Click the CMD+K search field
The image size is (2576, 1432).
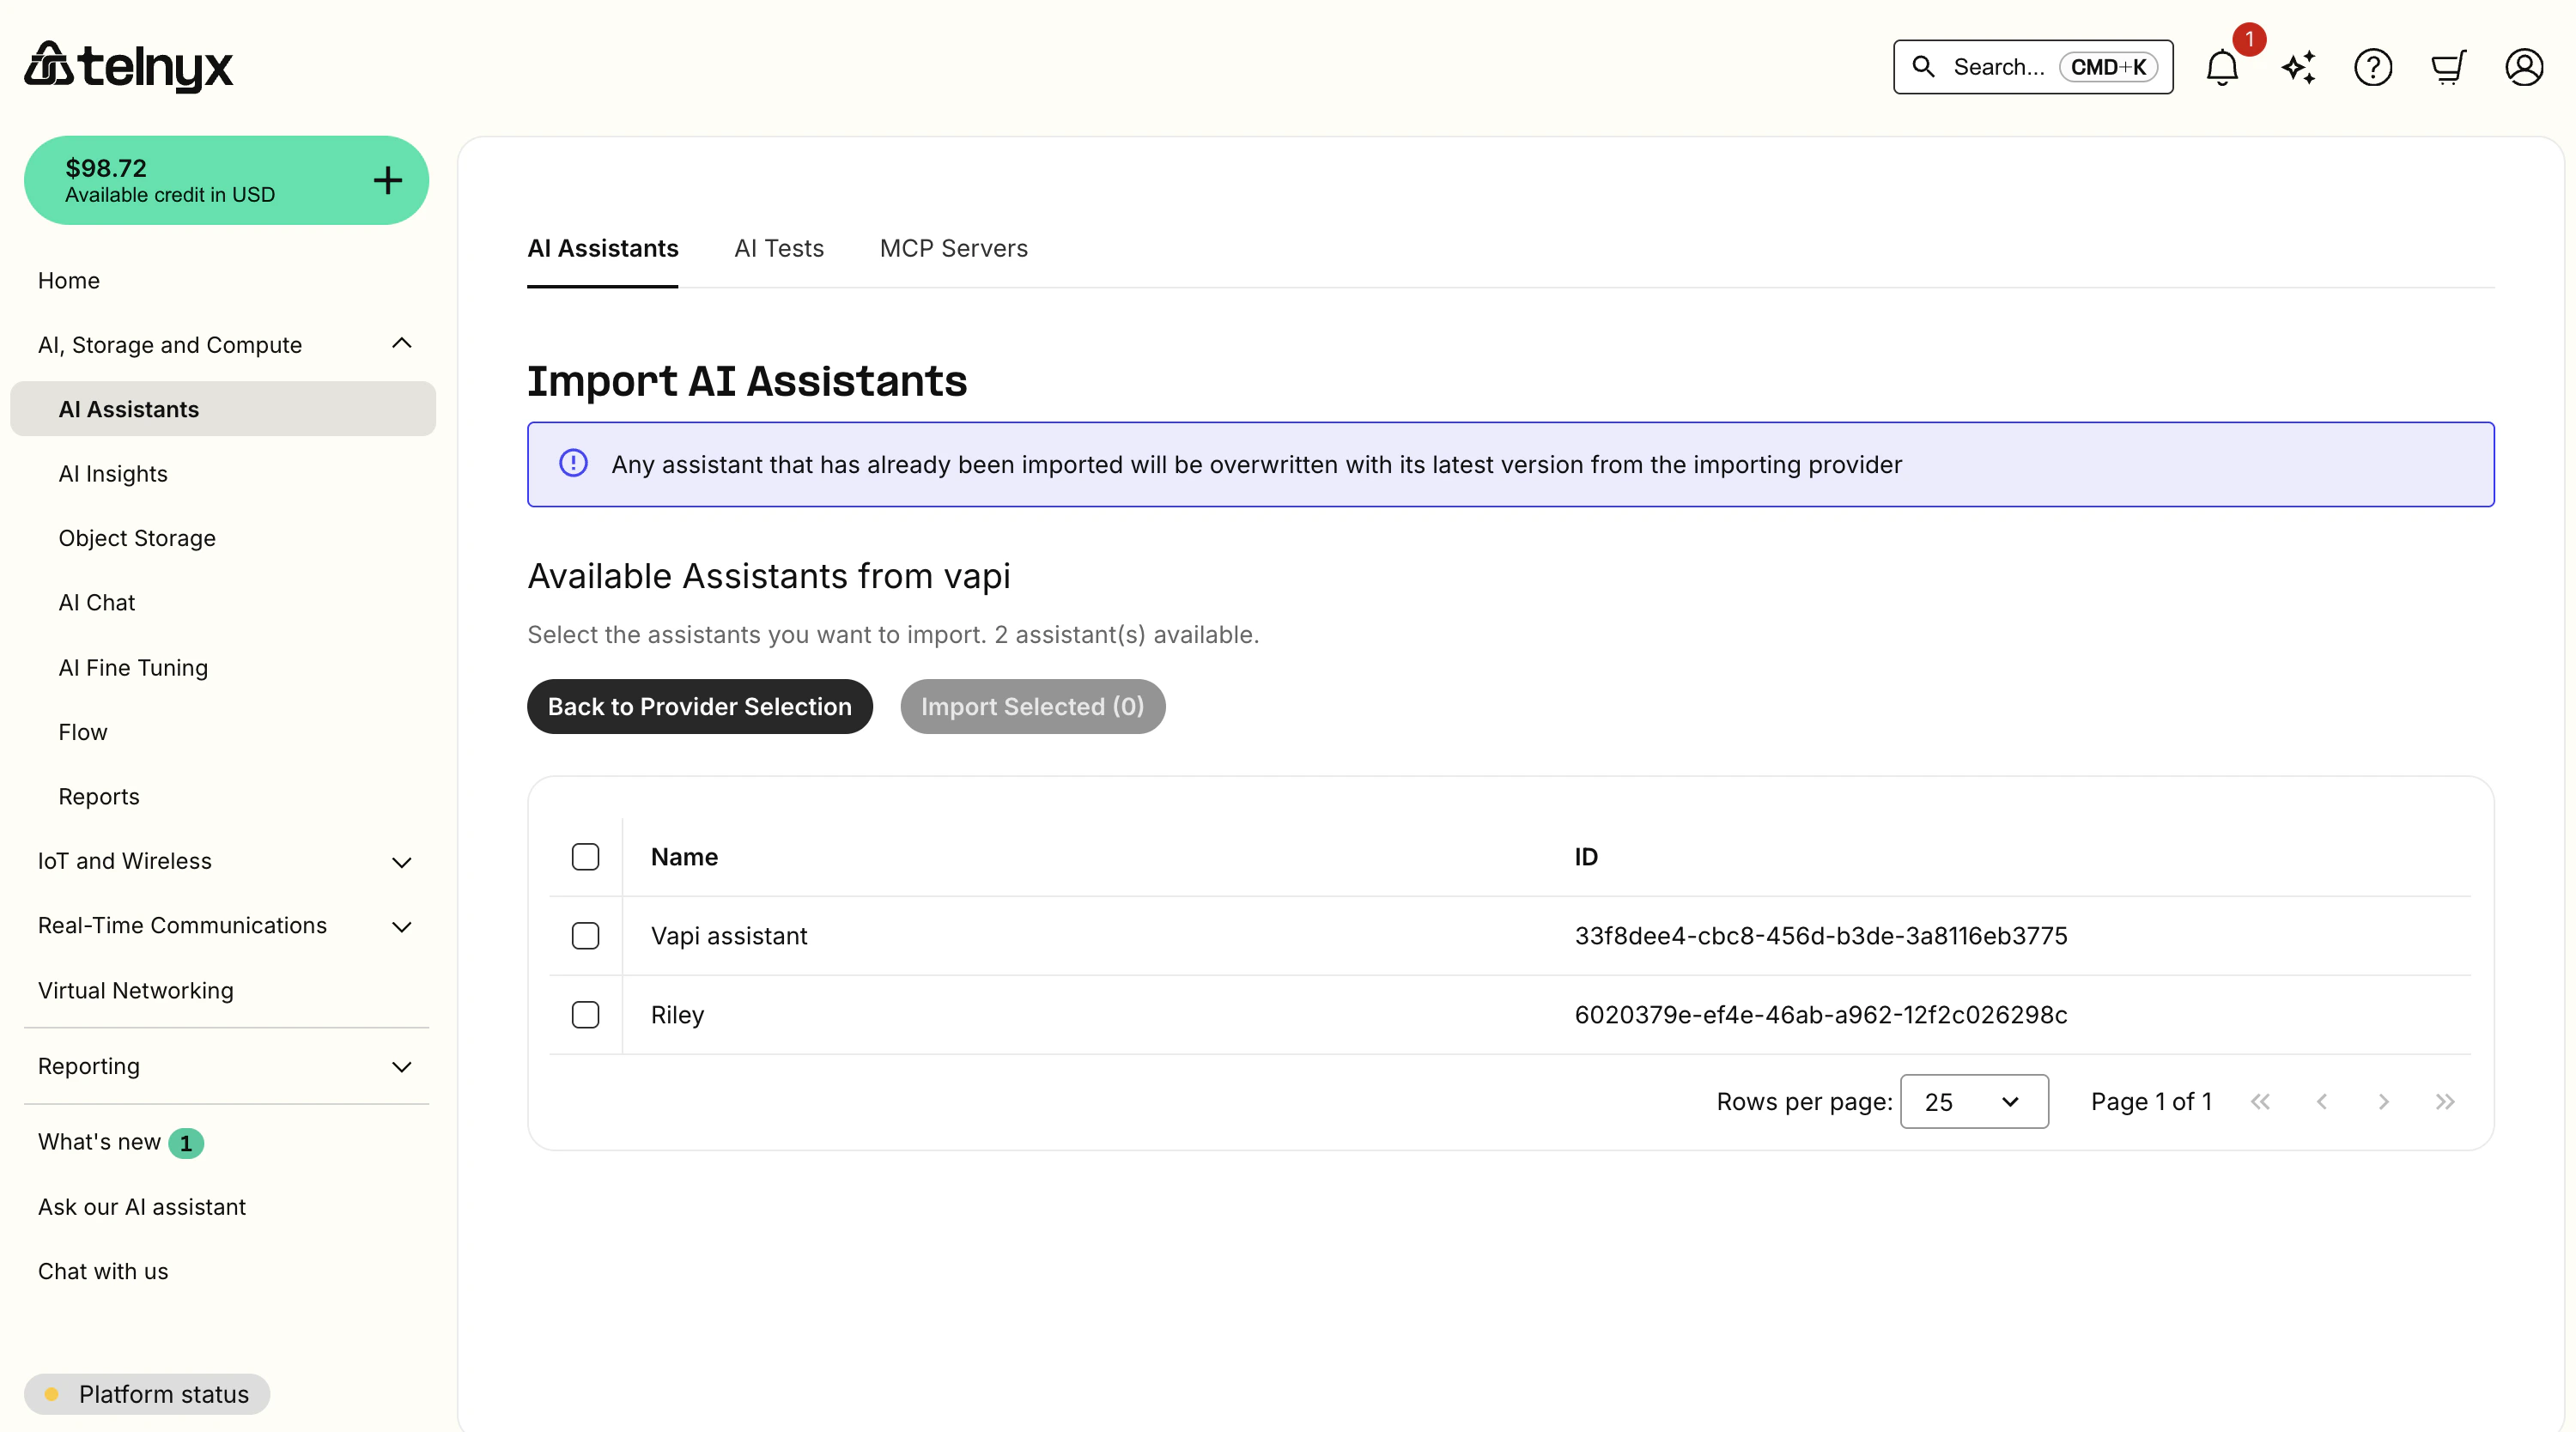[x=2032, y=67]
